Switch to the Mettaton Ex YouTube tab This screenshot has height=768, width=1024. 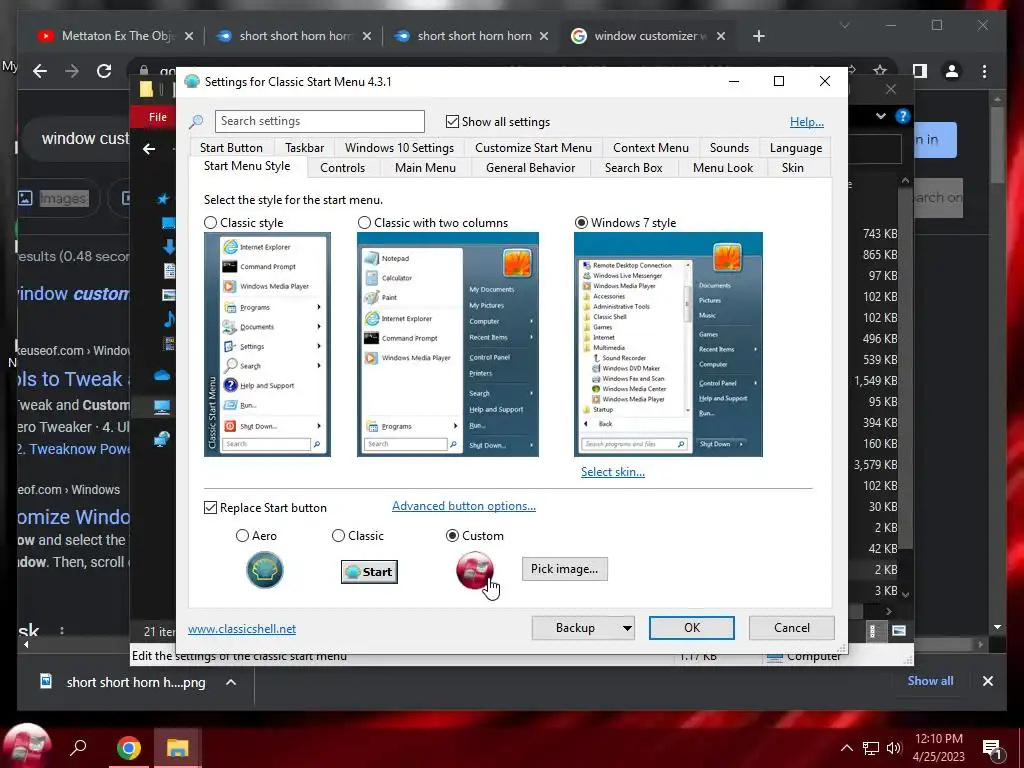pyautogui.click(x=116, y=36)
